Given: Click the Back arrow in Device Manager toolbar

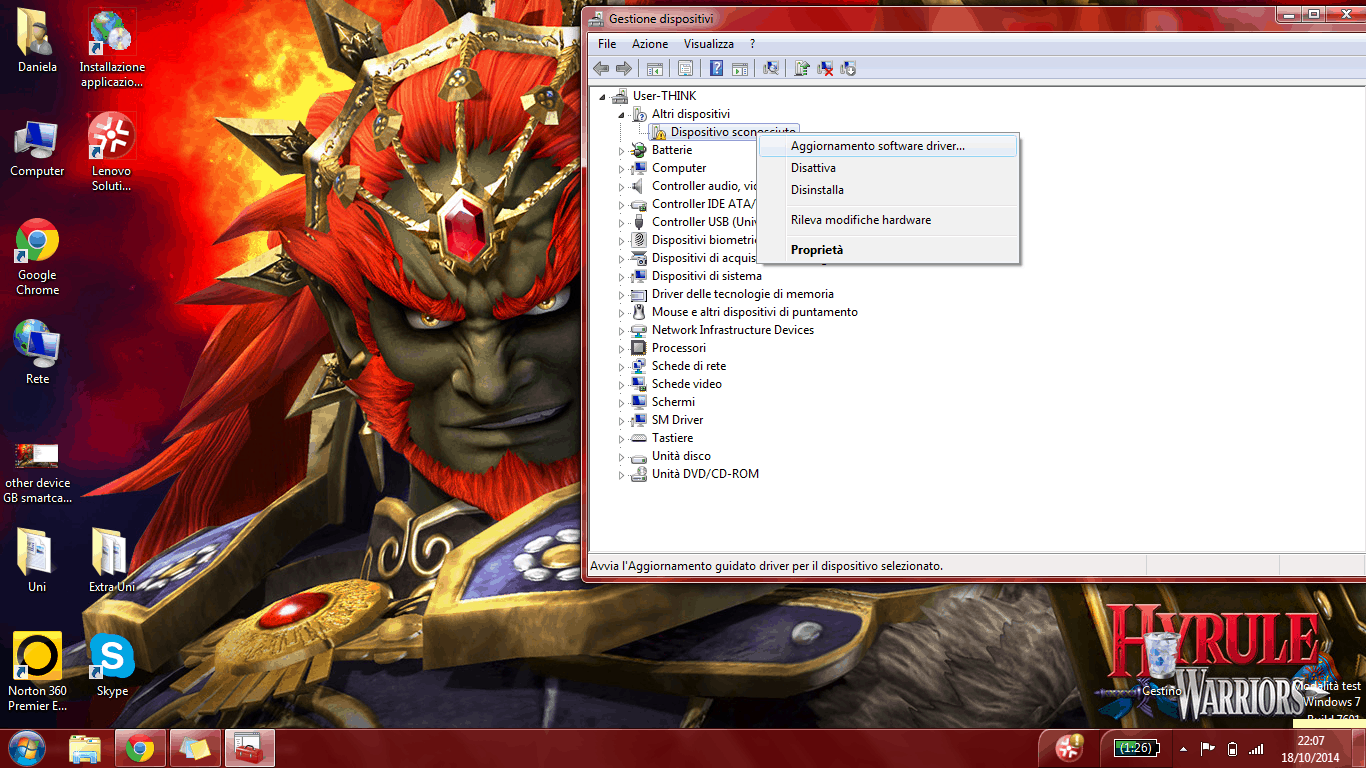Looking at the screenshot, I should [x=601, y=68].
